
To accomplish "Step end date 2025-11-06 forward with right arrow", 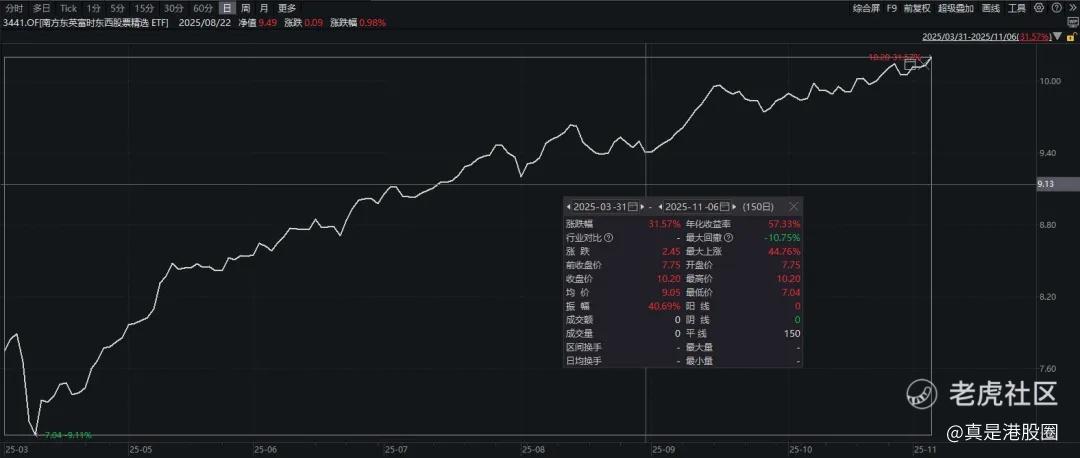I will point(735,207).
